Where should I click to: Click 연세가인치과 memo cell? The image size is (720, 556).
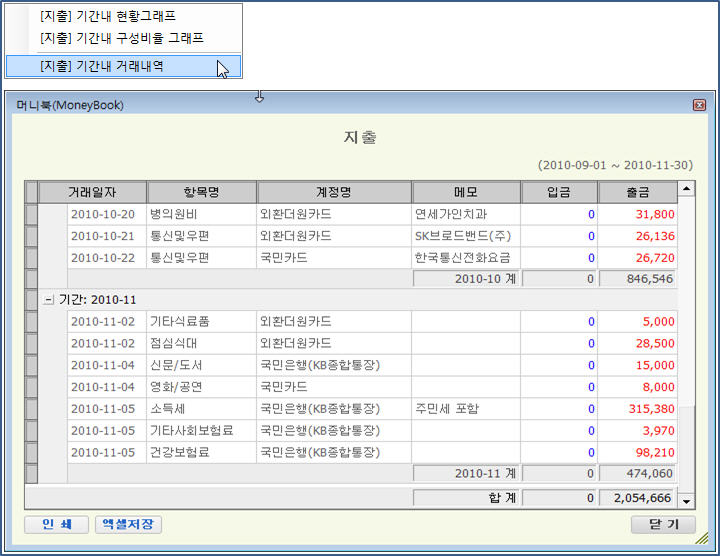point(466,214)
